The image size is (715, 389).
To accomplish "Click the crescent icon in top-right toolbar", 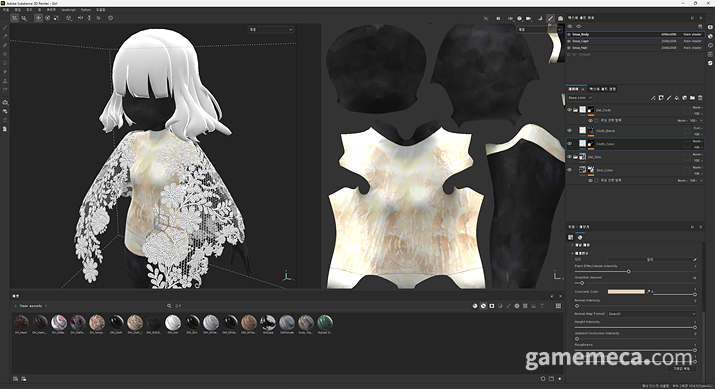I will (x=540, y=18).
